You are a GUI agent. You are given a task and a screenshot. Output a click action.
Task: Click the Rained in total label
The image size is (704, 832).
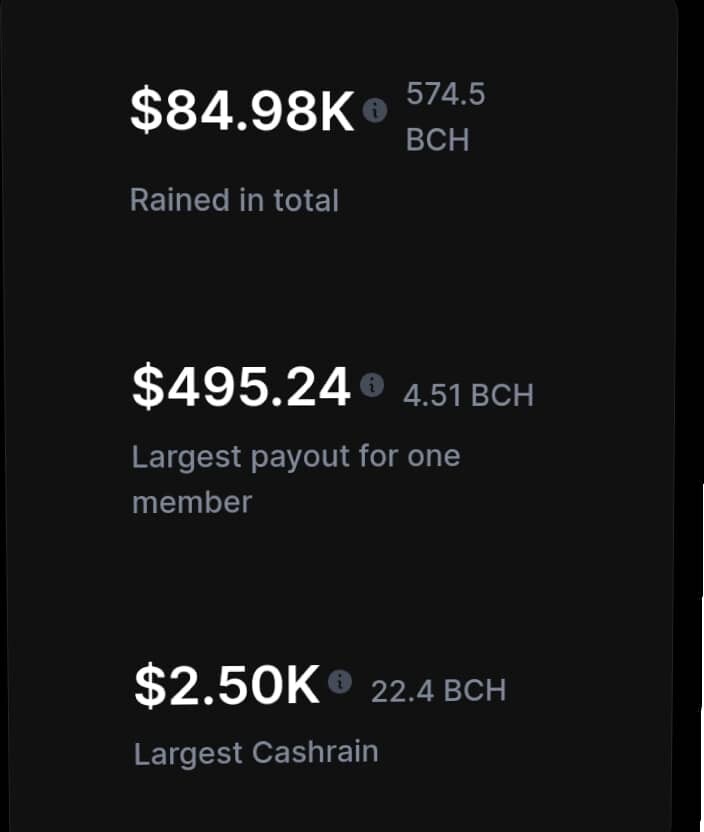[234, 200]
